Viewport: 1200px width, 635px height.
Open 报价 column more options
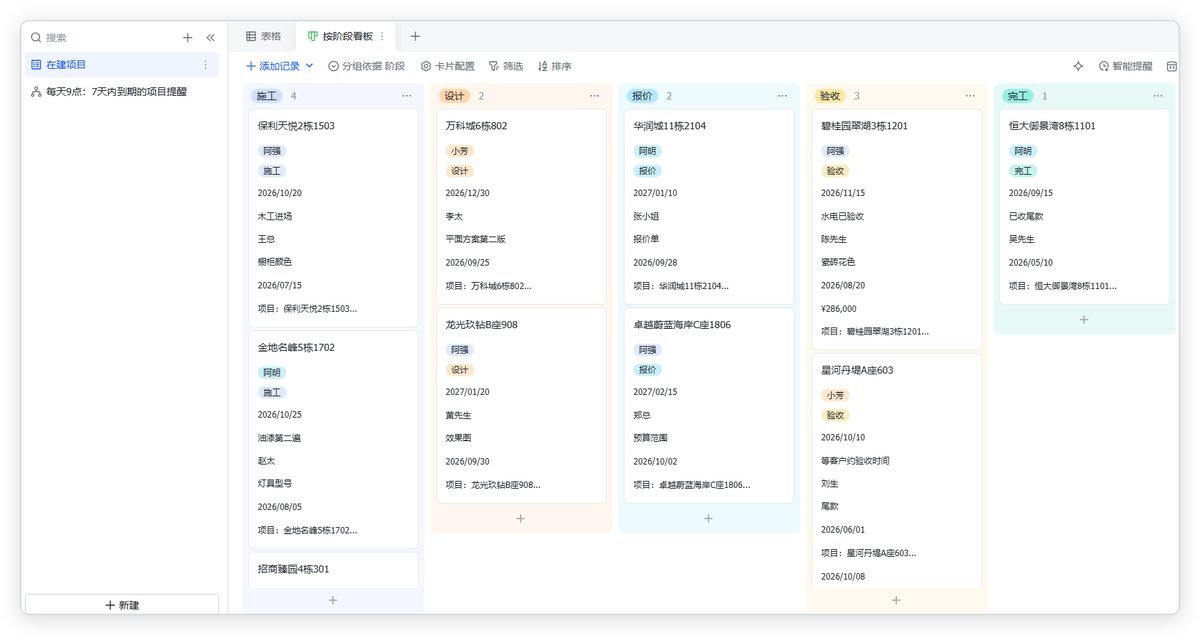click(782, 96)
